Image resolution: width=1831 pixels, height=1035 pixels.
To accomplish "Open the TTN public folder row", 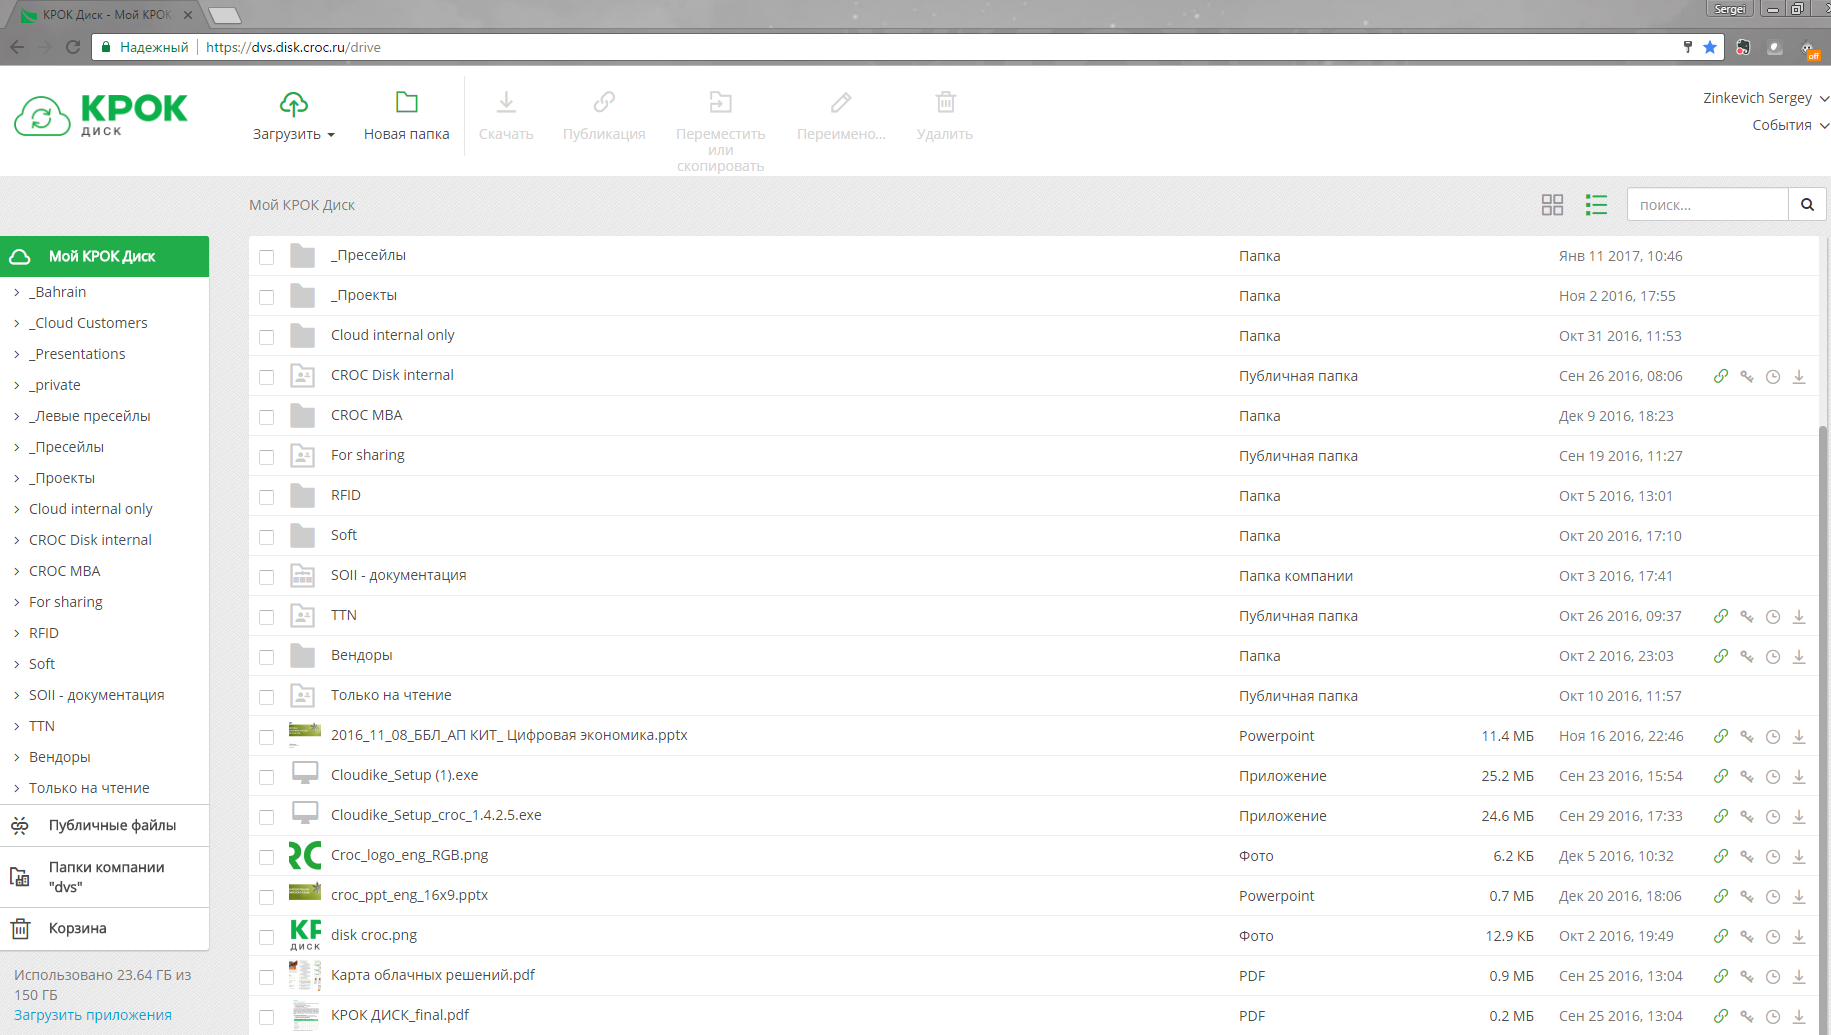I will click(344, 615).
